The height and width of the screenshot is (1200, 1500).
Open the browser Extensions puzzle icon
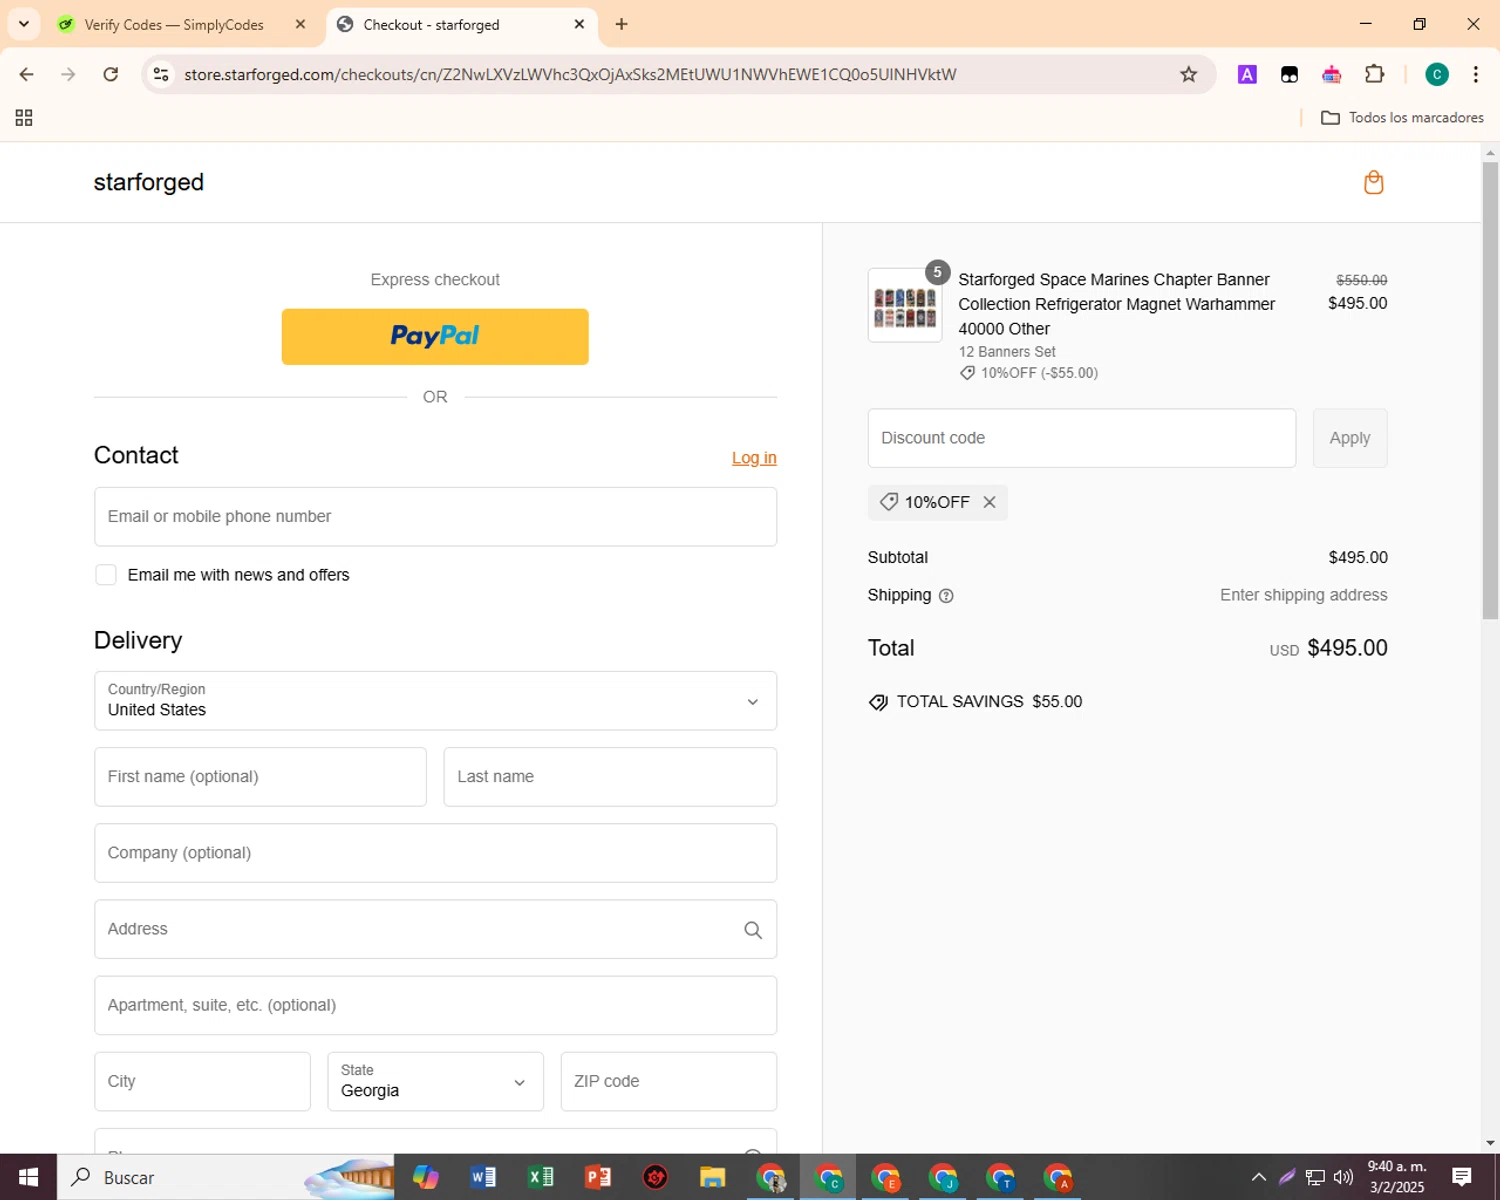click(1374, 74)
